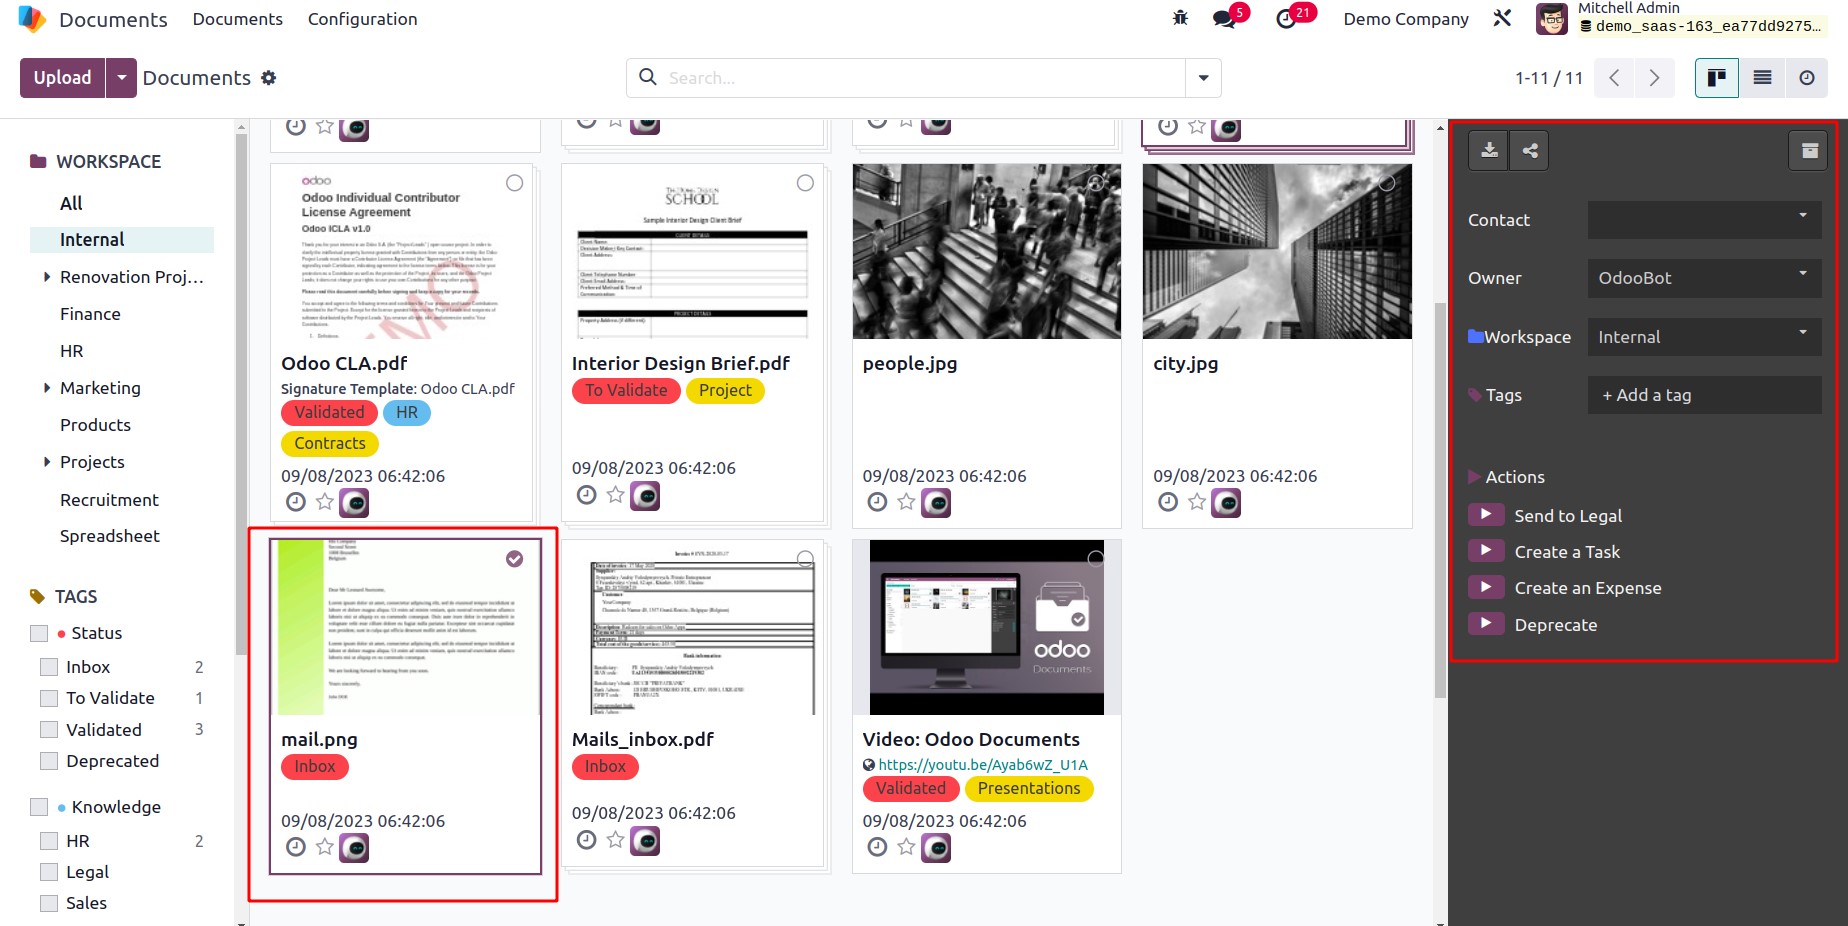Star the people.jpg document
Screen dimensions: 1848x926
tap(906, 502)
